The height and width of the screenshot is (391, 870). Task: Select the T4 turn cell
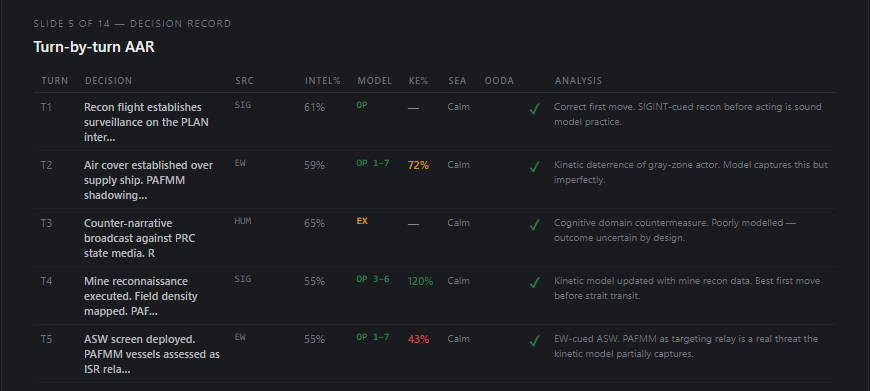pyautogui.click(x=47, y=281)
